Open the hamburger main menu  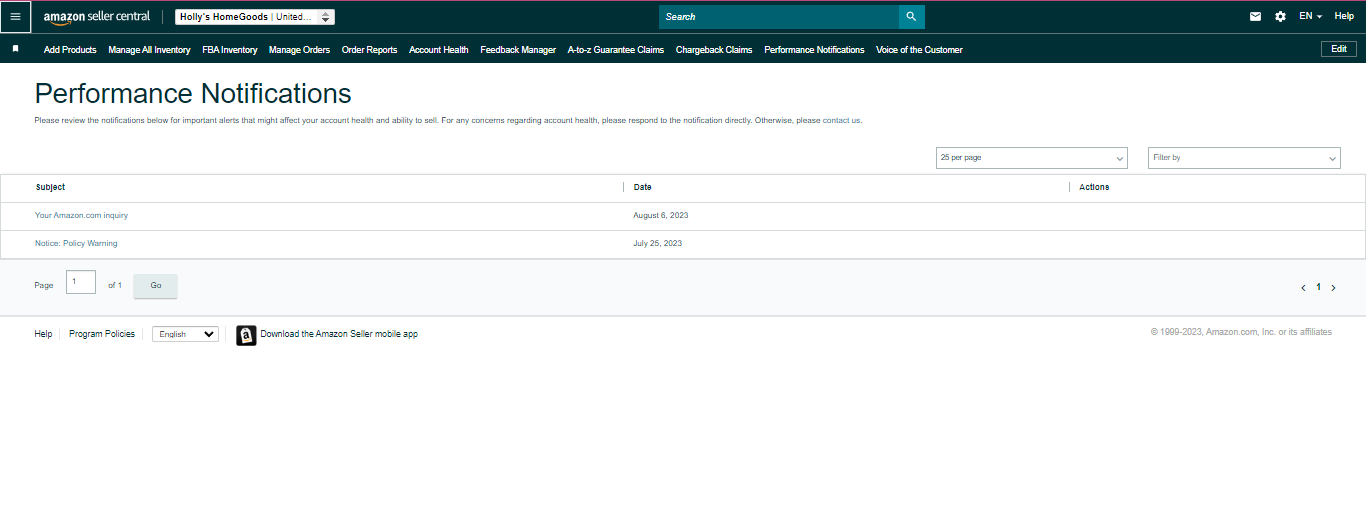click(x=15, y=16)
